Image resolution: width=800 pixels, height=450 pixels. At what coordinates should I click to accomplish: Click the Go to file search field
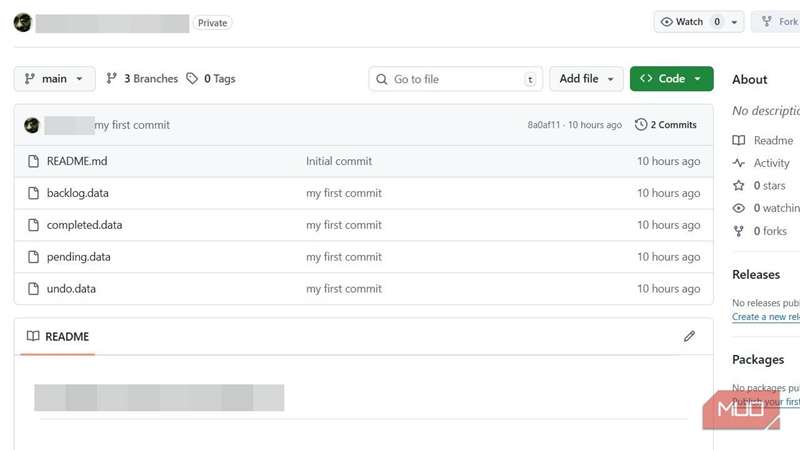coord(453,79)
